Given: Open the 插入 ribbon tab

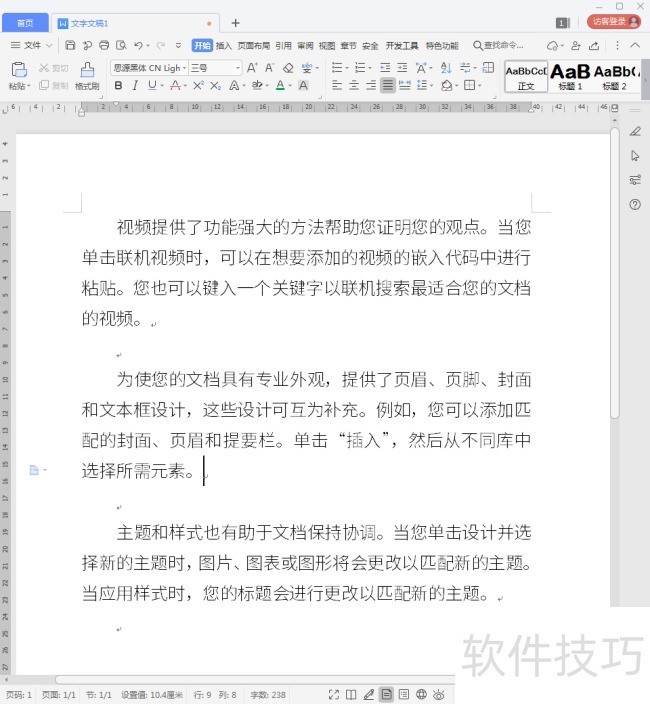Looking at the screenshot, I should (223, 45).
